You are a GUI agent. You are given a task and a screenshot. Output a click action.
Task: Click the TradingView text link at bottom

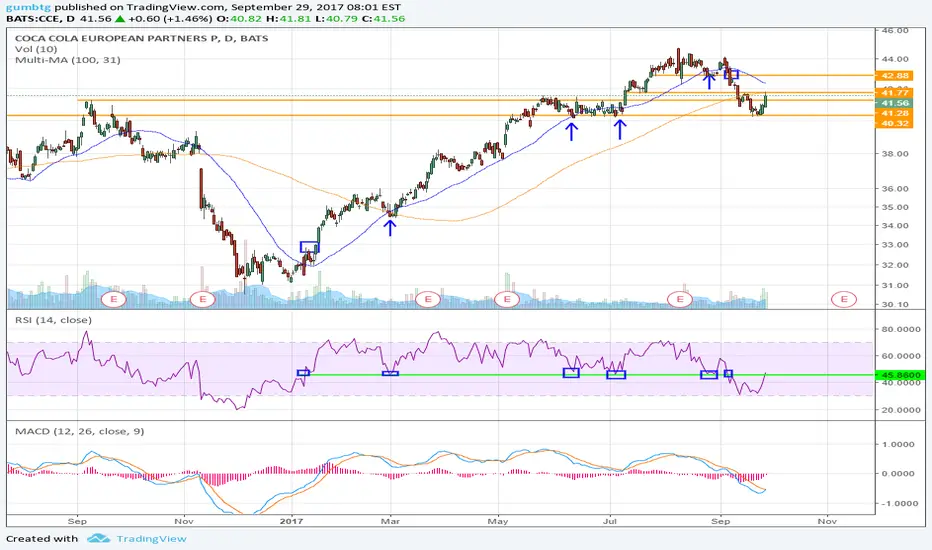point(151,539)
